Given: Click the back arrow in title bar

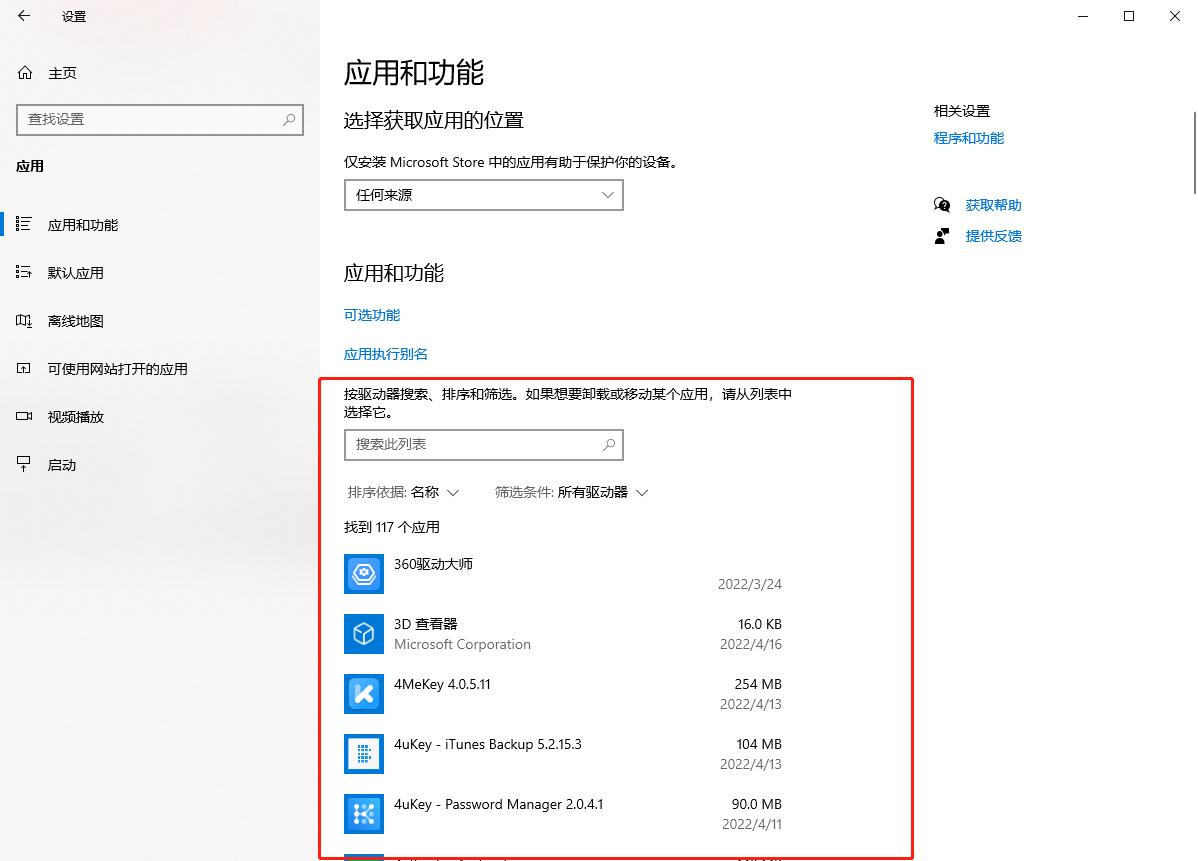Looking at the screenshot, I should (24, 16).
